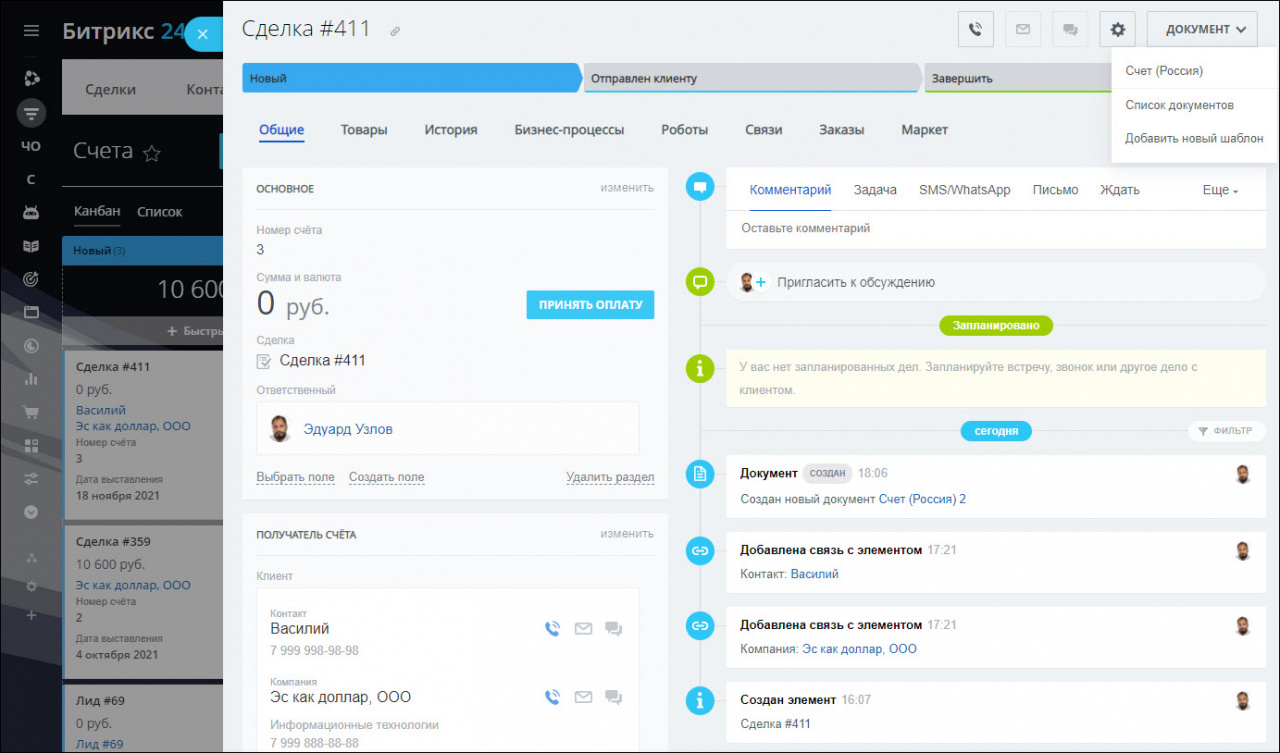Open chat with contact Василий
The height and width of the screenshot is (753, 1280).
pyautogui.click(x=614, y=629)
